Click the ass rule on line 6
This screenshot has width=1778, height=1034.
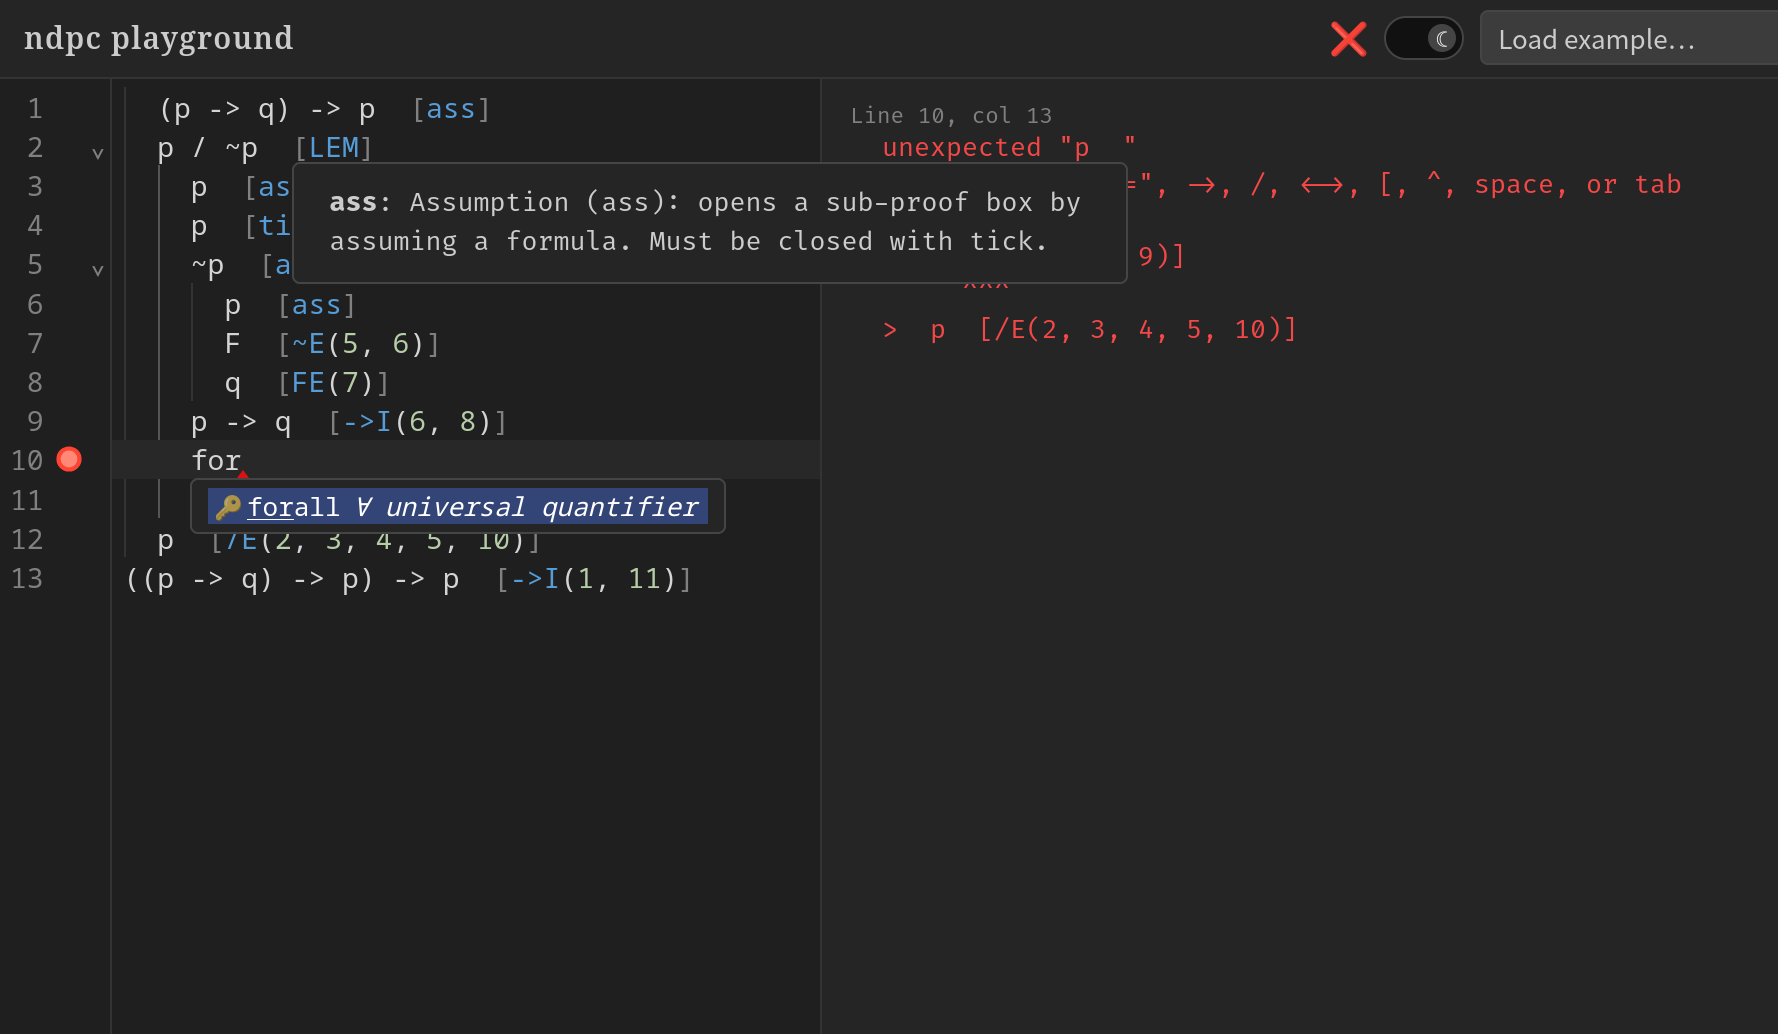(317, 305)
